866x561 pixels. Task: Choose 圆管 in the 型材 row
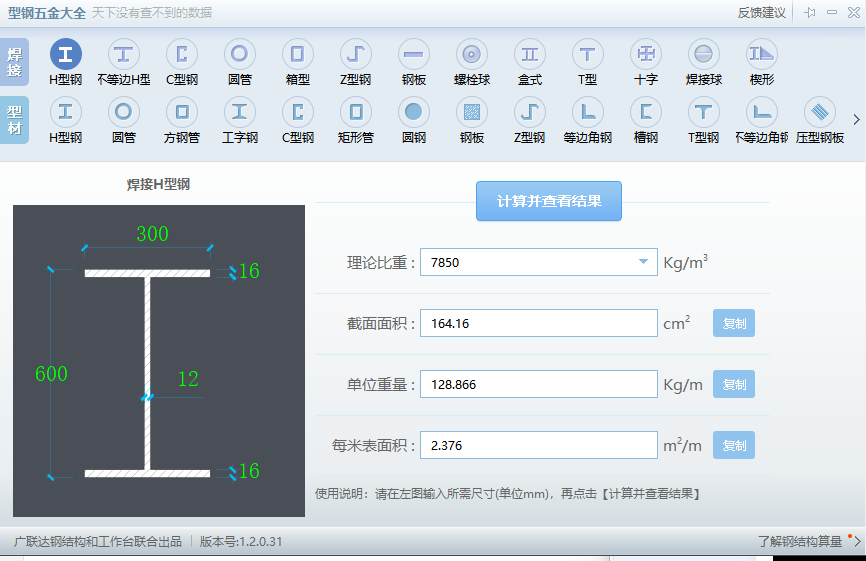click(x=124, y=112)
